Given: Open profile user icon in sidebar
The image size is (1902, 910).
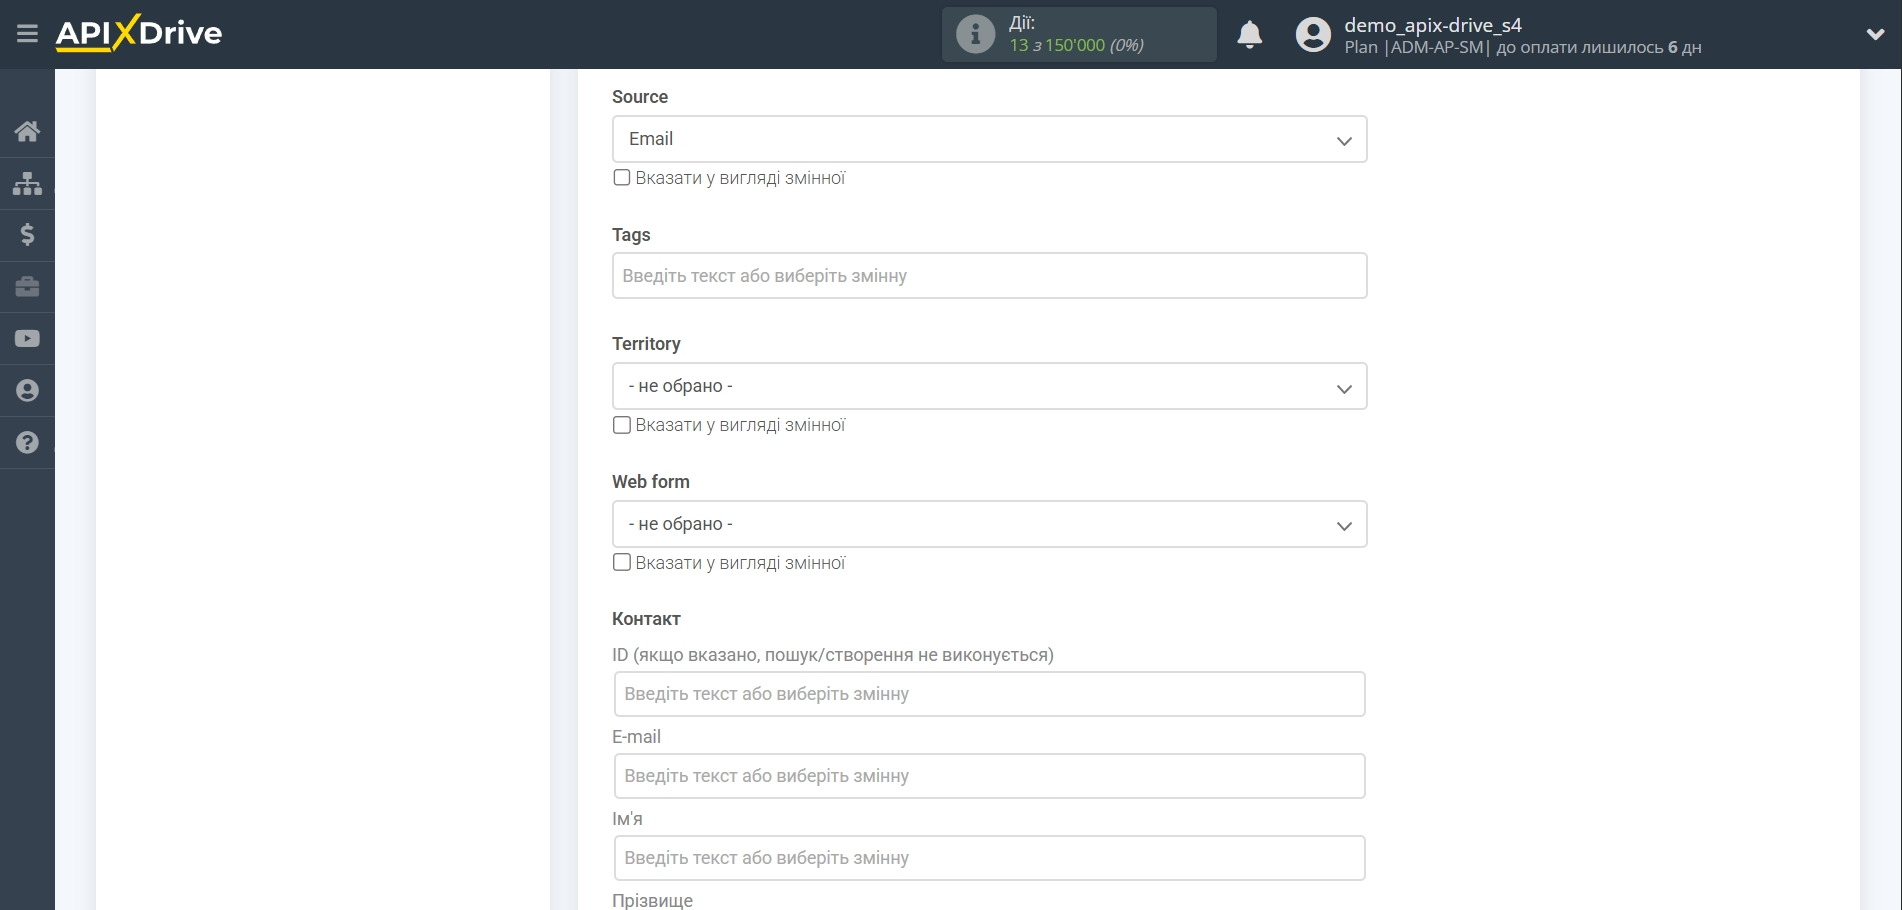Looking at the screenshot, I should [x=27, y=391].
